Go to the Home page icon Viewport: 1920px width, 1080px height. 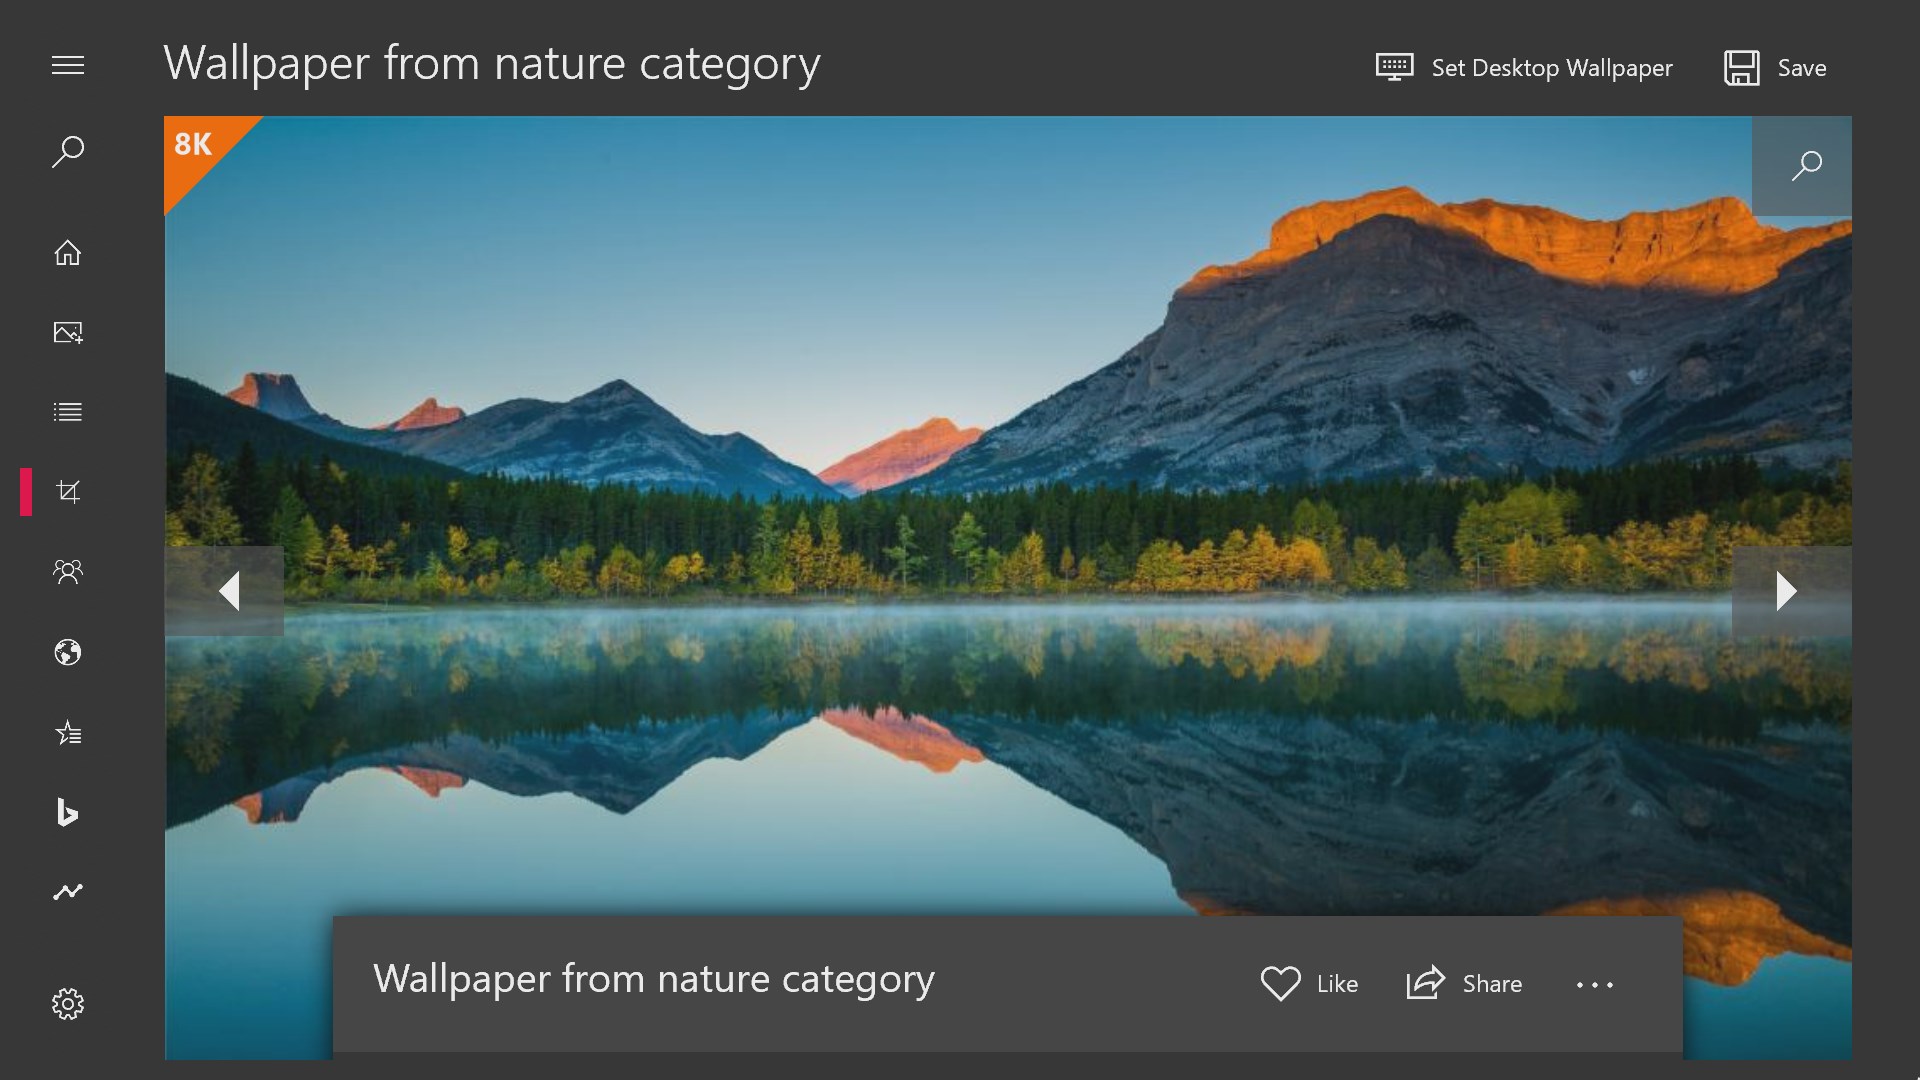(x=68, y=252)
